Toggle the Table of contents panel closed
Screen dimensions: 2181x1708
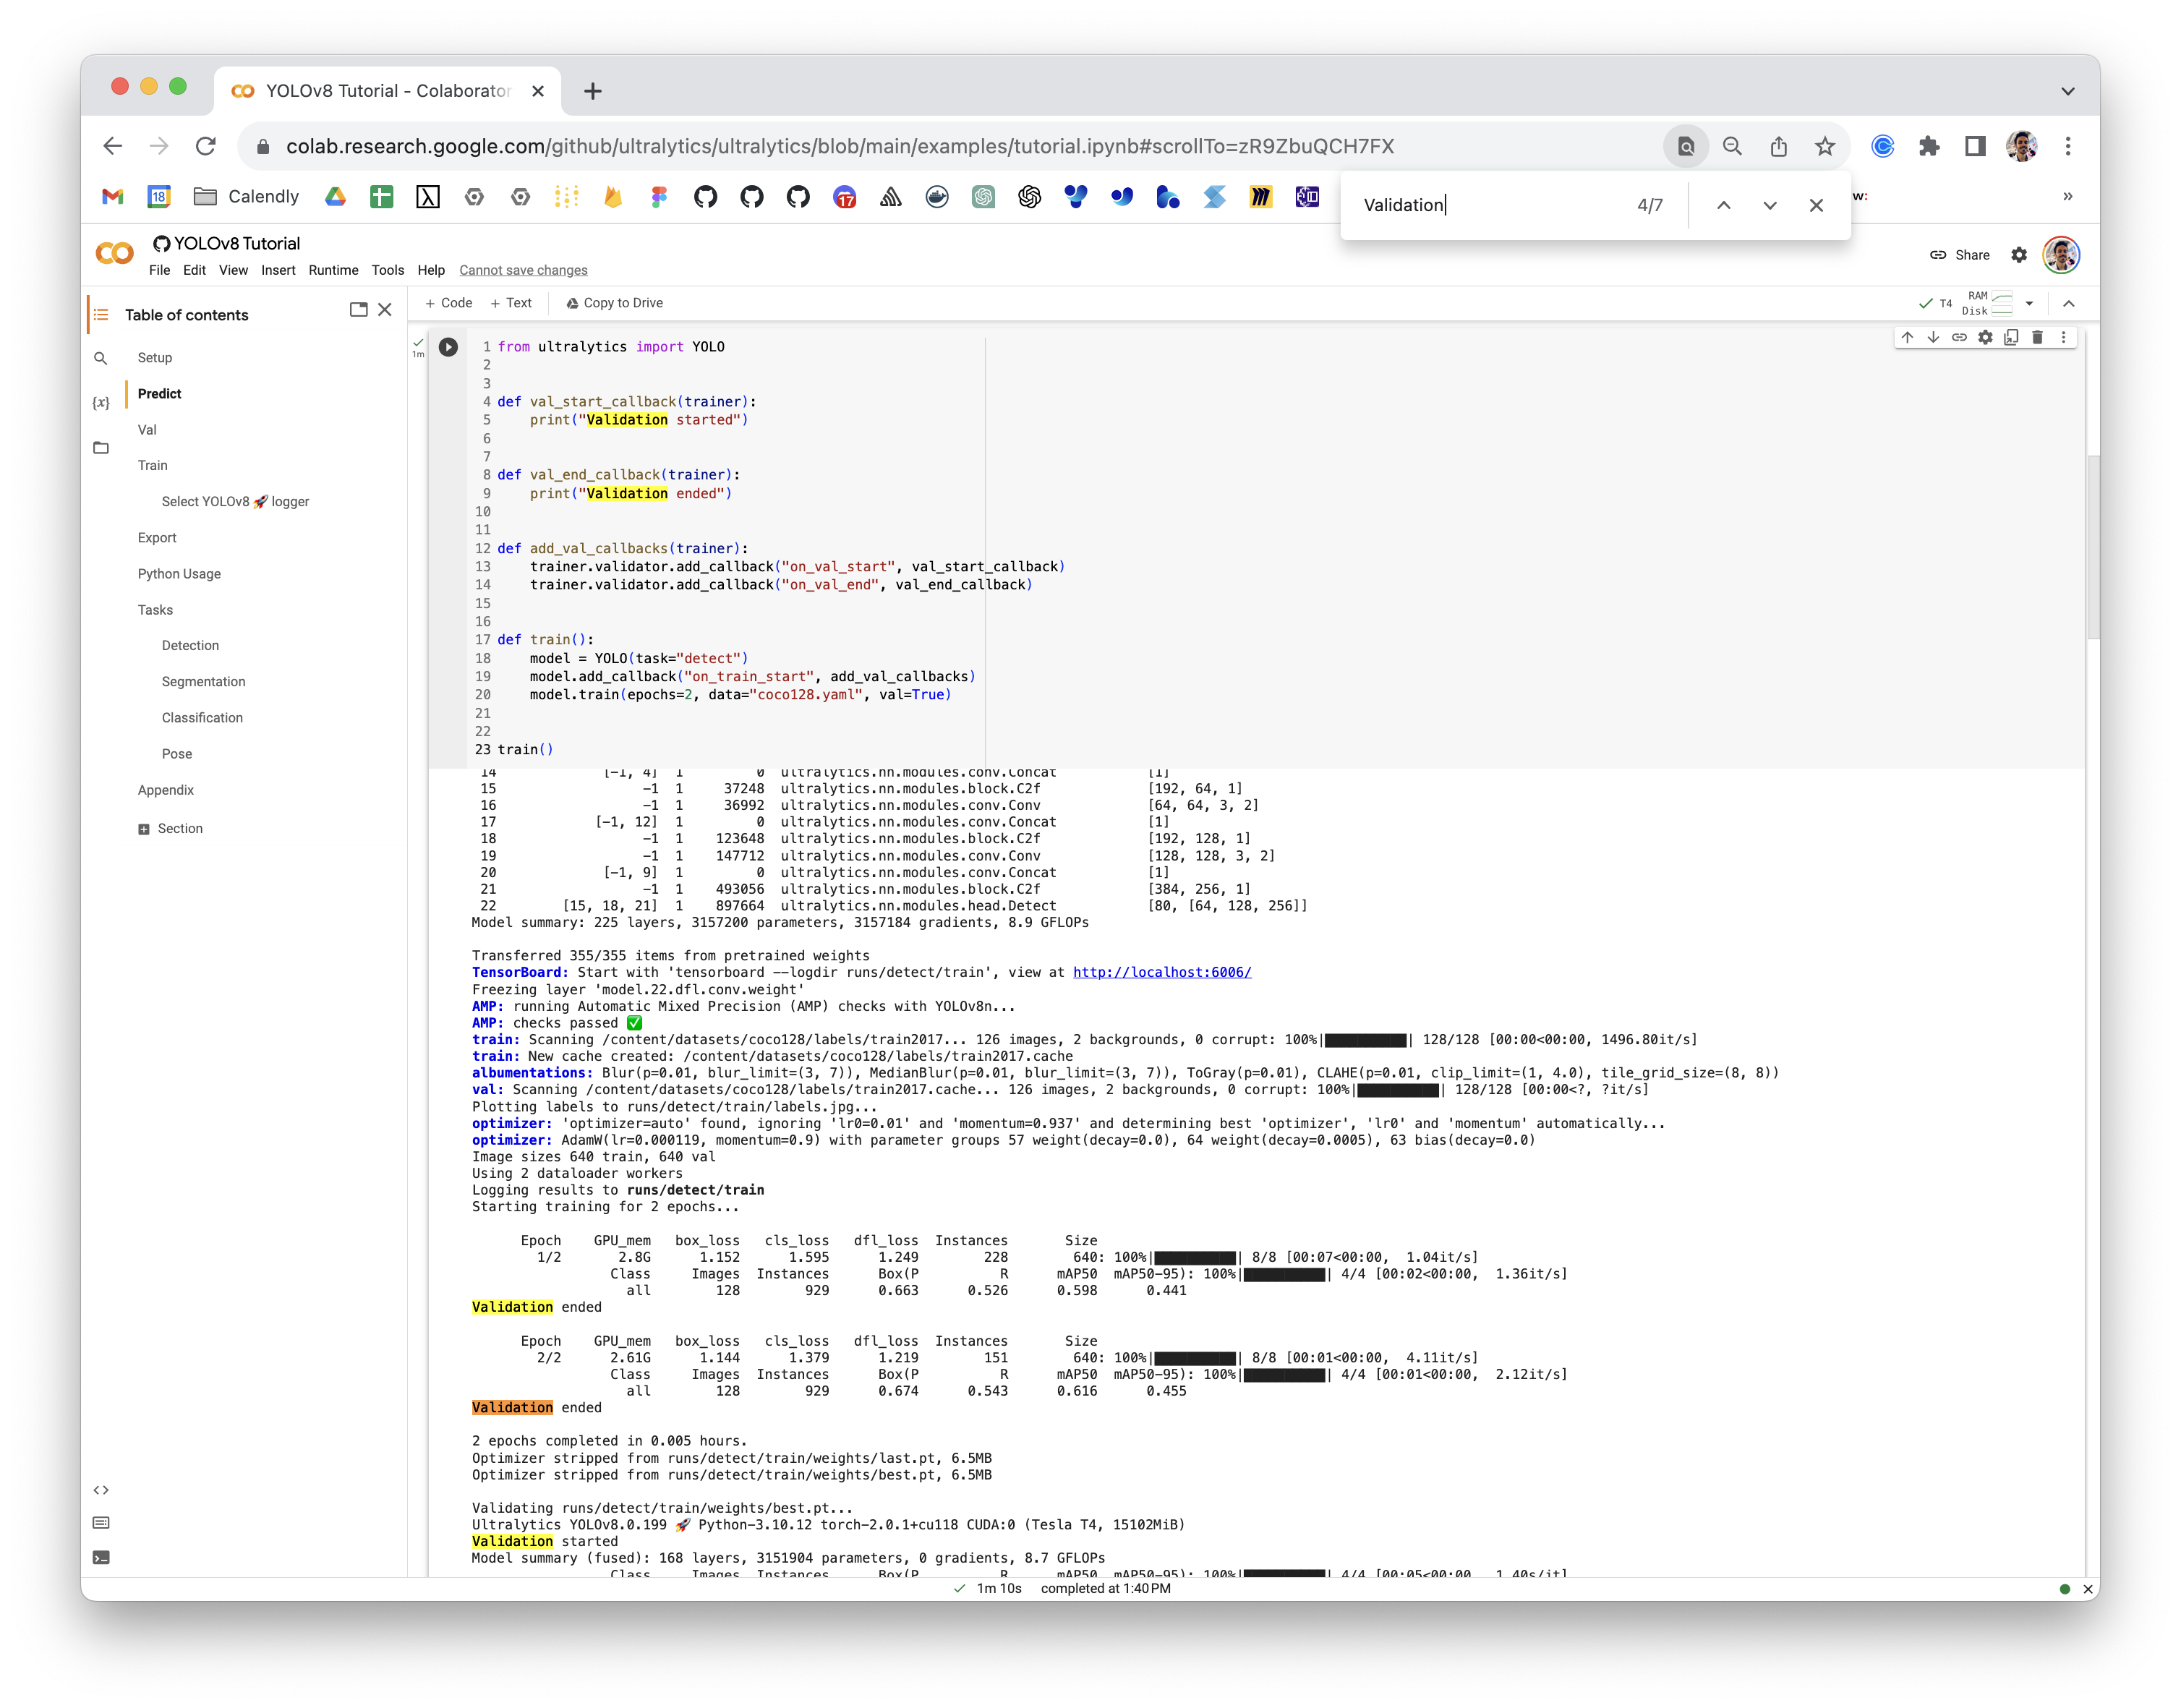pos(386,310)
